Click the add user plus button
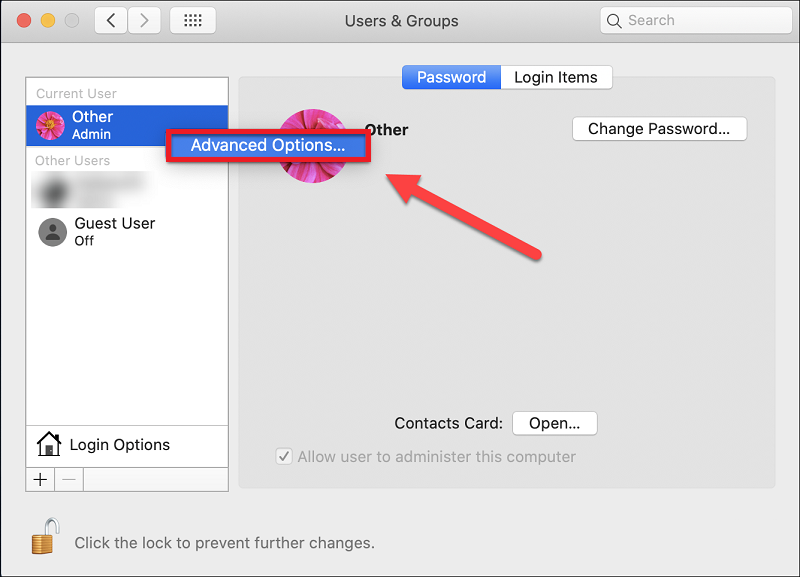Image resolution: width=800 pixels, height=577 pixels. coord(40,479)
